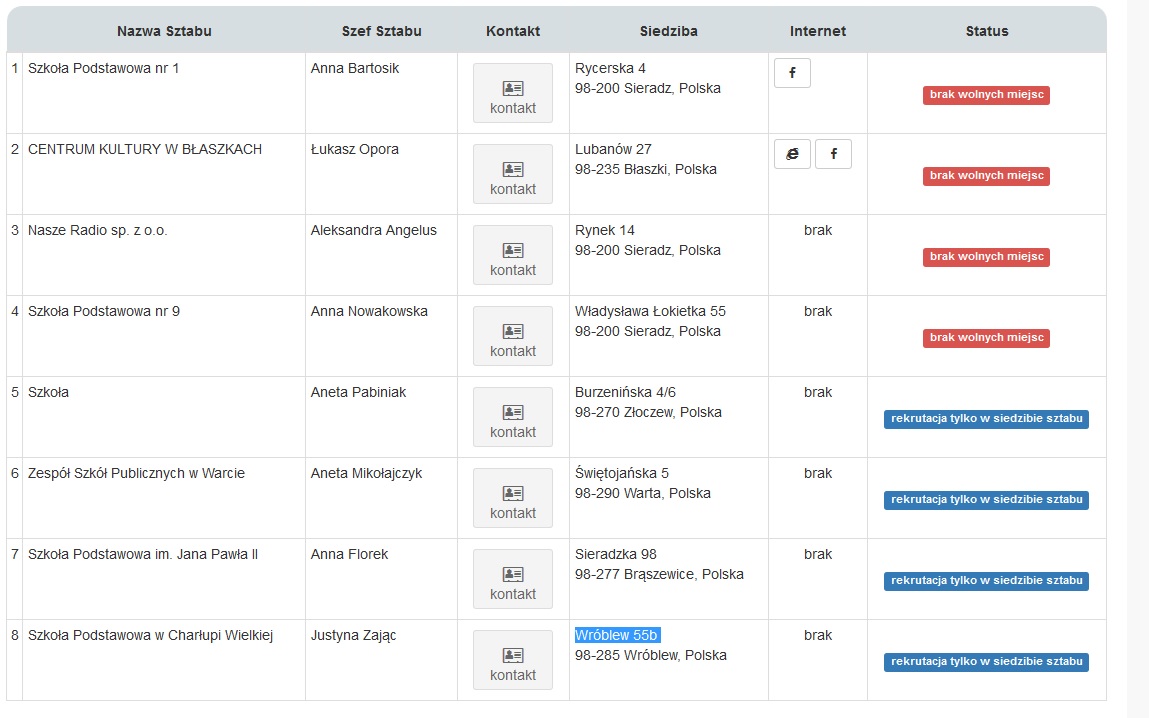The width and height of the screenshot is (1149, 718).
Task: Click the Nazwa Sztabu column header
Action: pyautogui.click(x=164, y=31)
